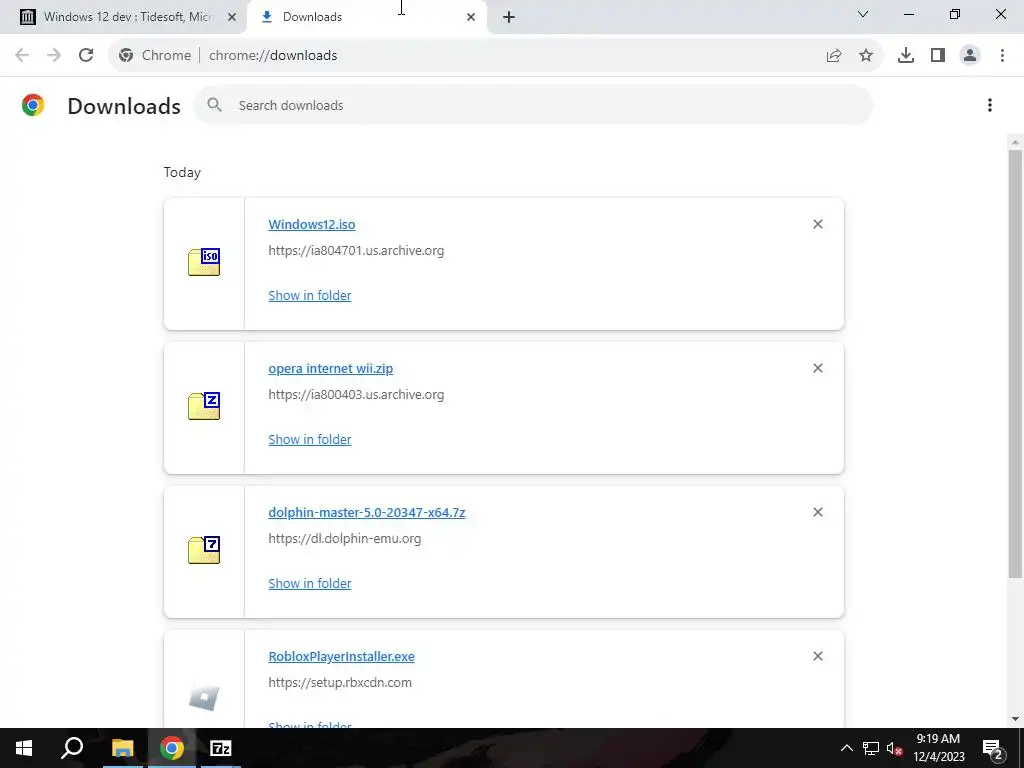Open the network tray icon
The height and width of the screenshot is (768, 1024).
tap(871, 748)
